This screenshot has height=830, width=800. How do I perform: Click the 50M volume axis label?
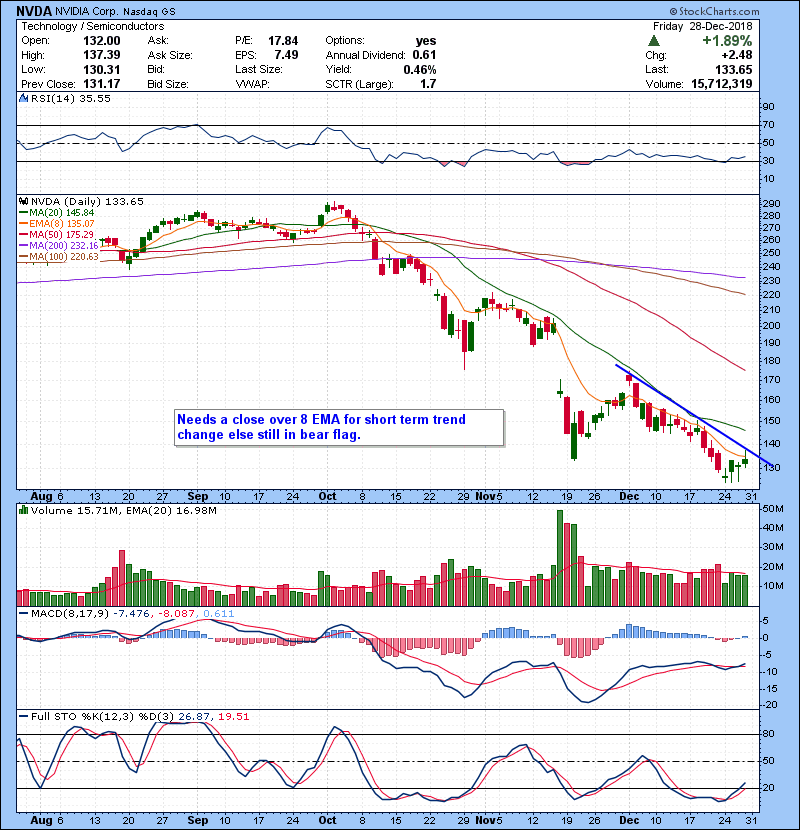click(x=773, y=509)
